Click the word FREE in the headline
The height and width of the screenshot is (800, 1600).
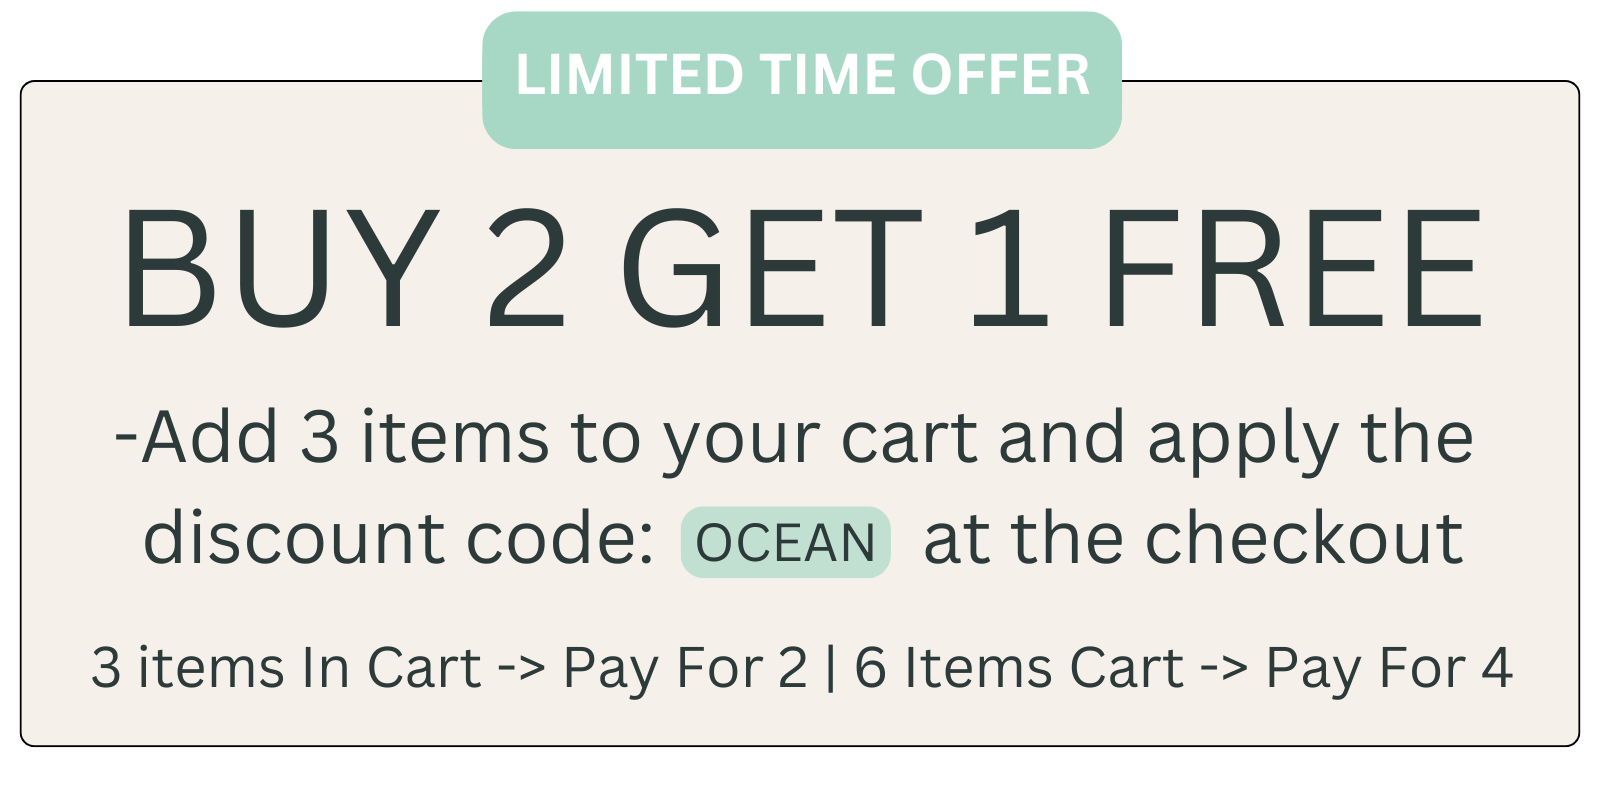[1293, 268]
